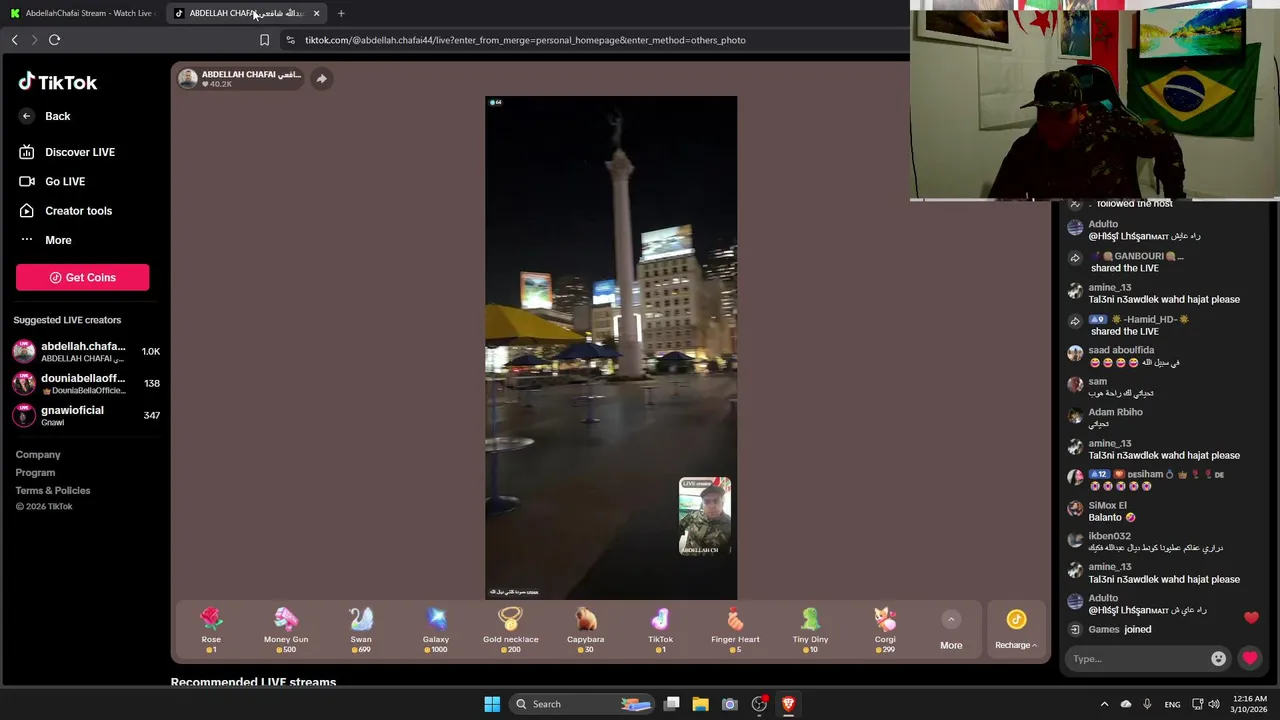
Task: Expand More gifts list
Action: click(951, 631)
